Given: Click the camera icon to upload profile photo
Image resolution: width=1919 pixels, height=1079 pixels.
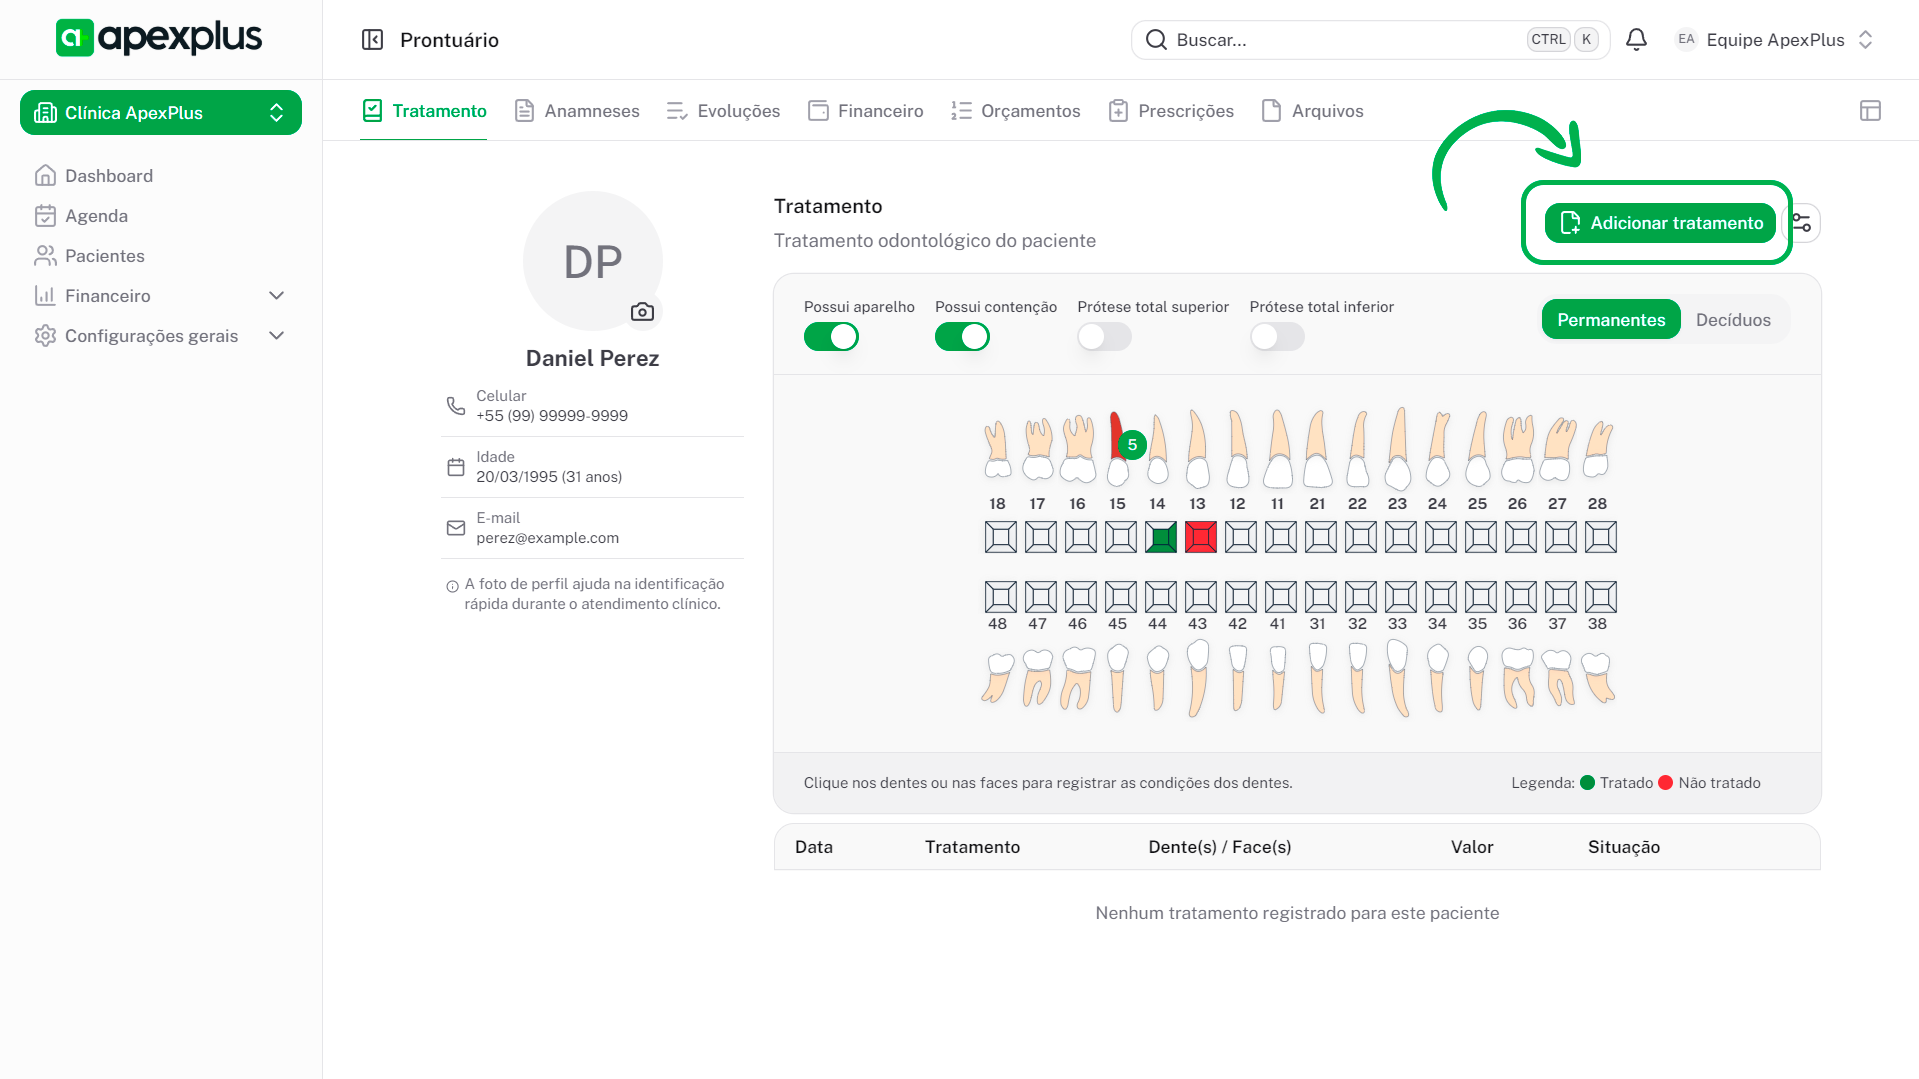Looking at the screenshot, I should point(642,312).
